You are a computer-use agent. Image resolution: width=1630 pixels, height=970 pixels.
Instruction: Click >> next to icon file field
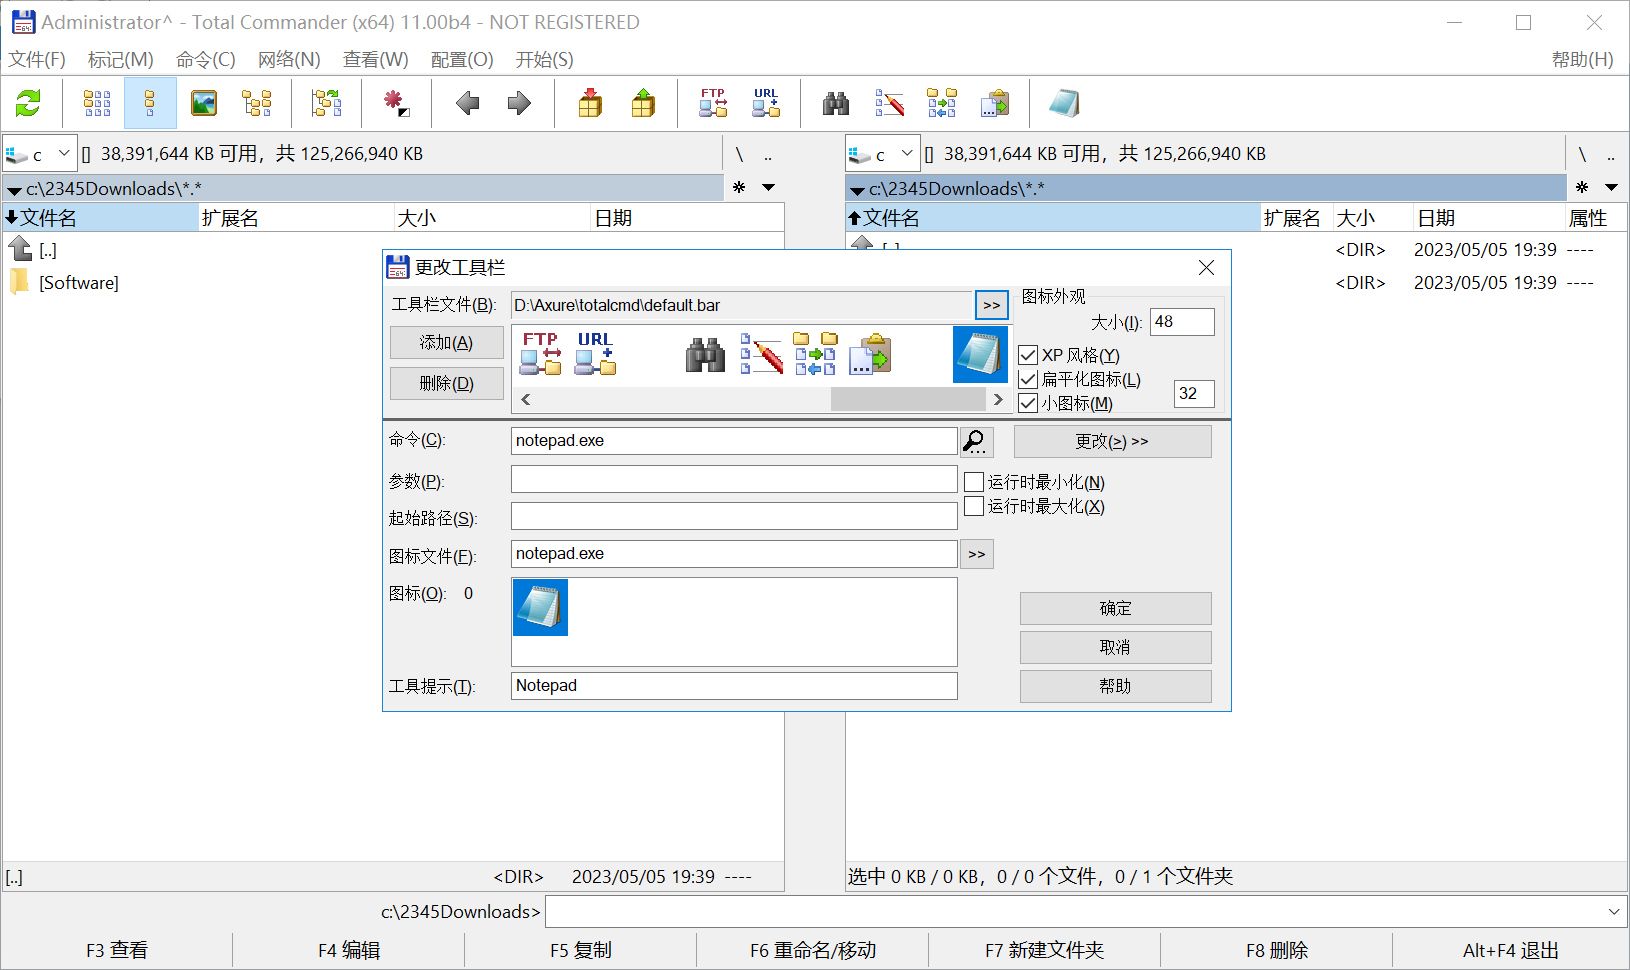(977, 554)
